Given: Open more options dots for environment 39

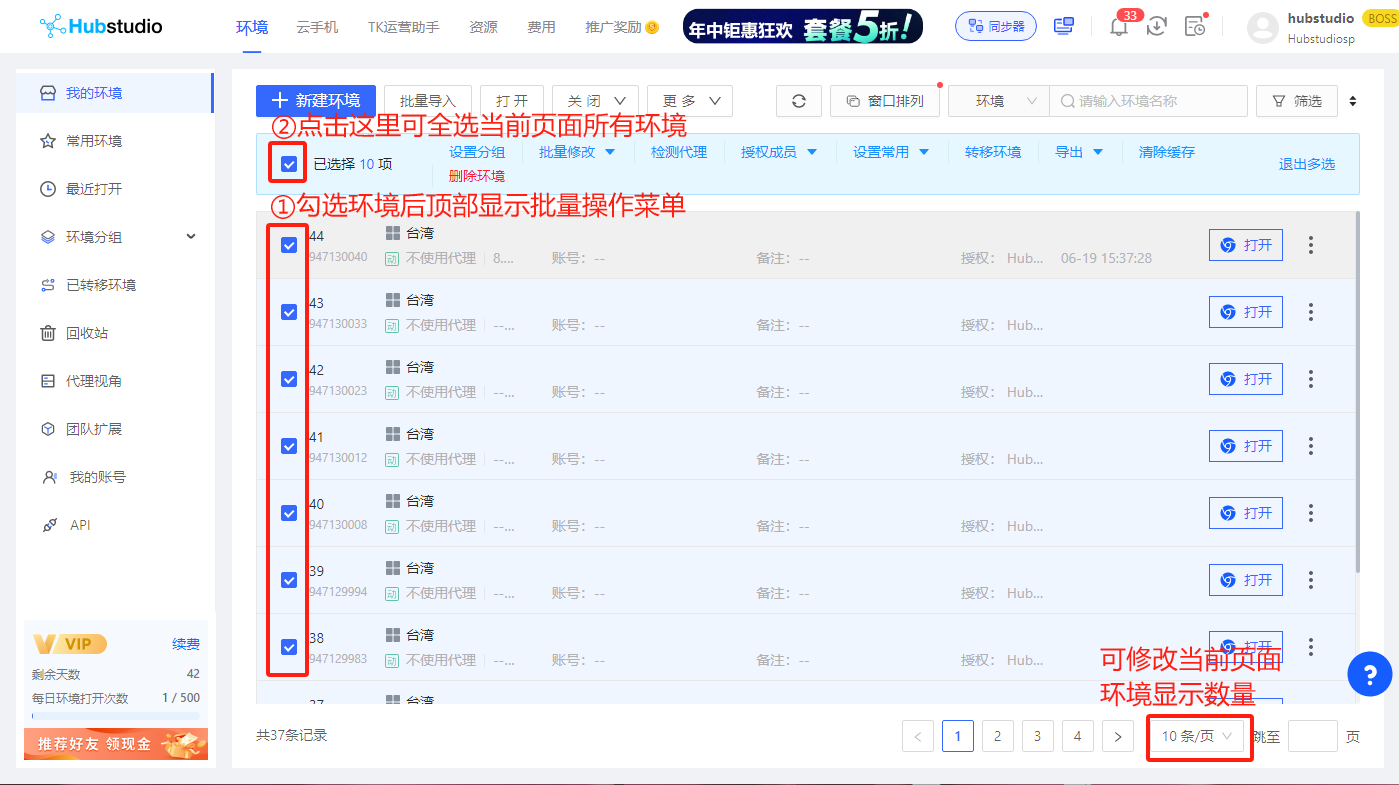Looking at the screenshot, I should coord(1311,580).
